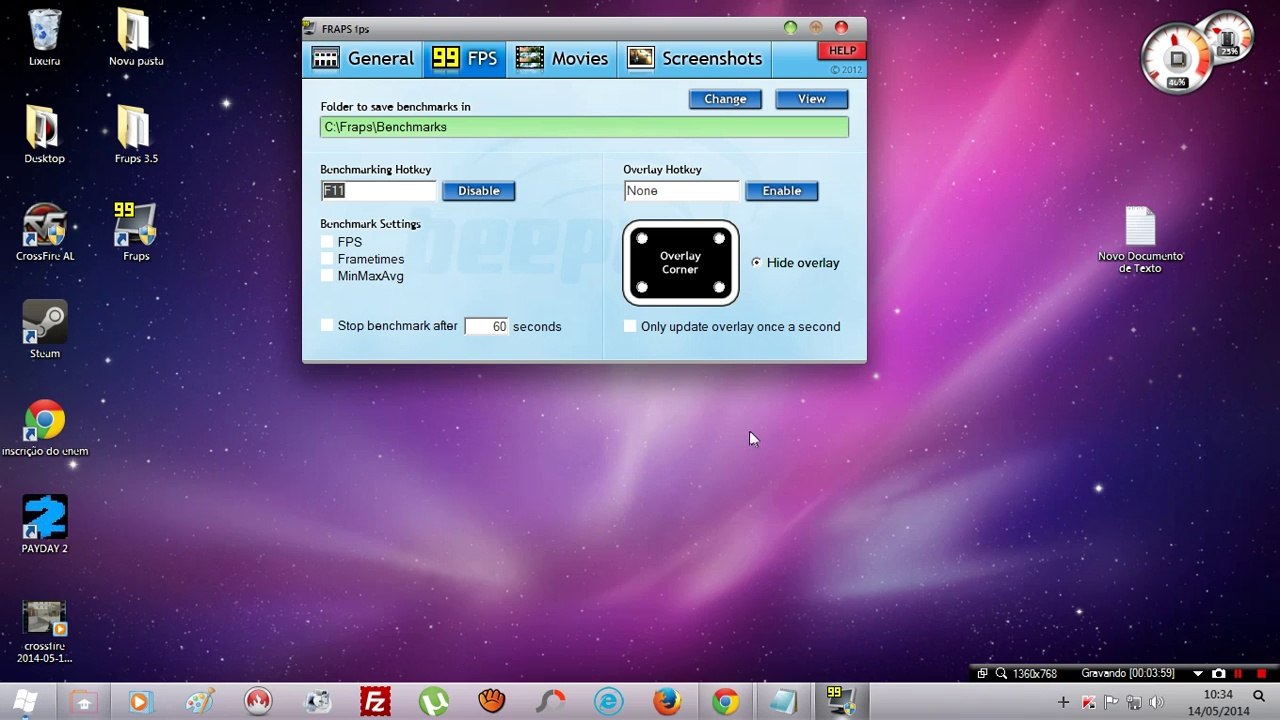Open the volume control in tray
This screenshot has height=720, width=1280.
[x=1158, y=702]
